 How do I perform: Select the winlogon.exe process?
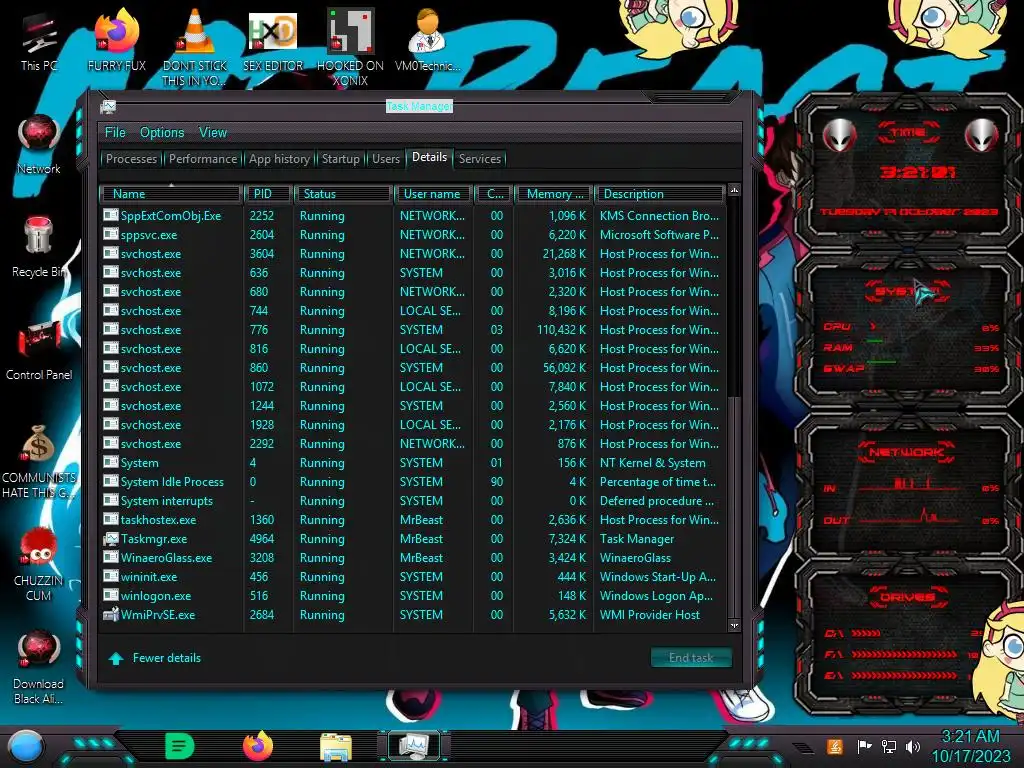click(x=413, y=596)
